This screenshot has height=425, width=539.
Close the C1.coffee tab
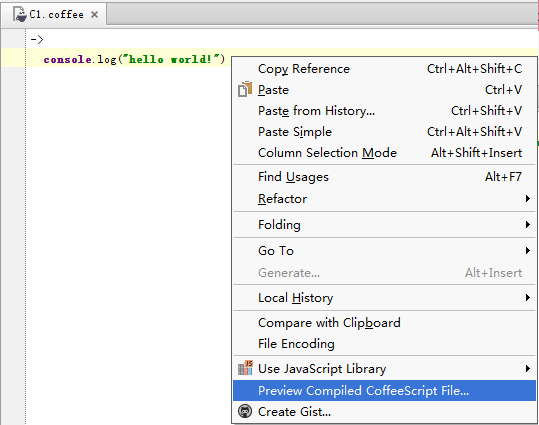click(x=95, y=14)
